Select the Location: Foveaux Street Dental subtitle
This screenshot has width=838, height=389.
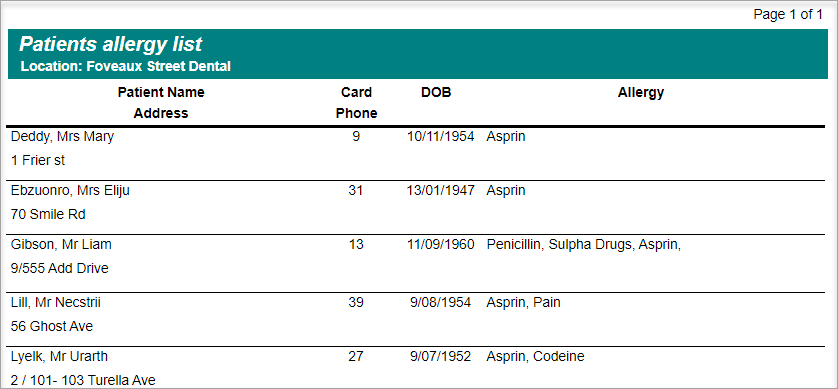tap(126, 67)
